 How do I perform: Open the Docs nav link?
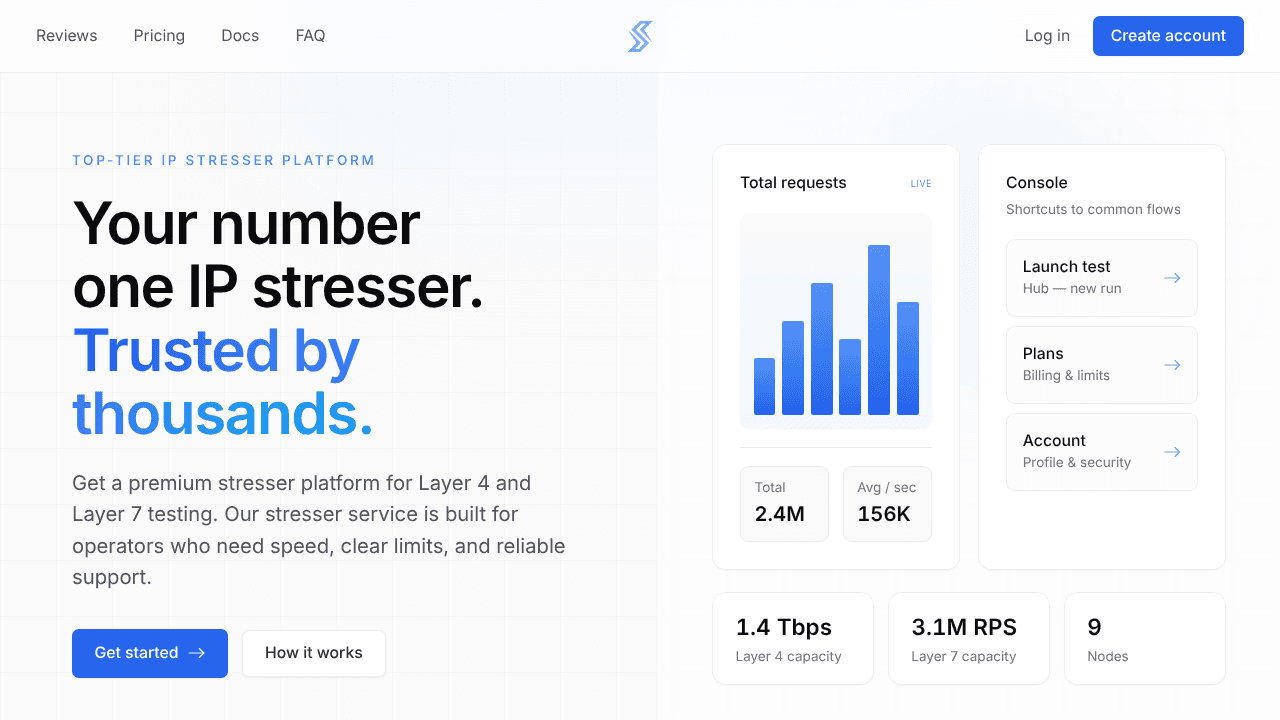pos(240,36)
